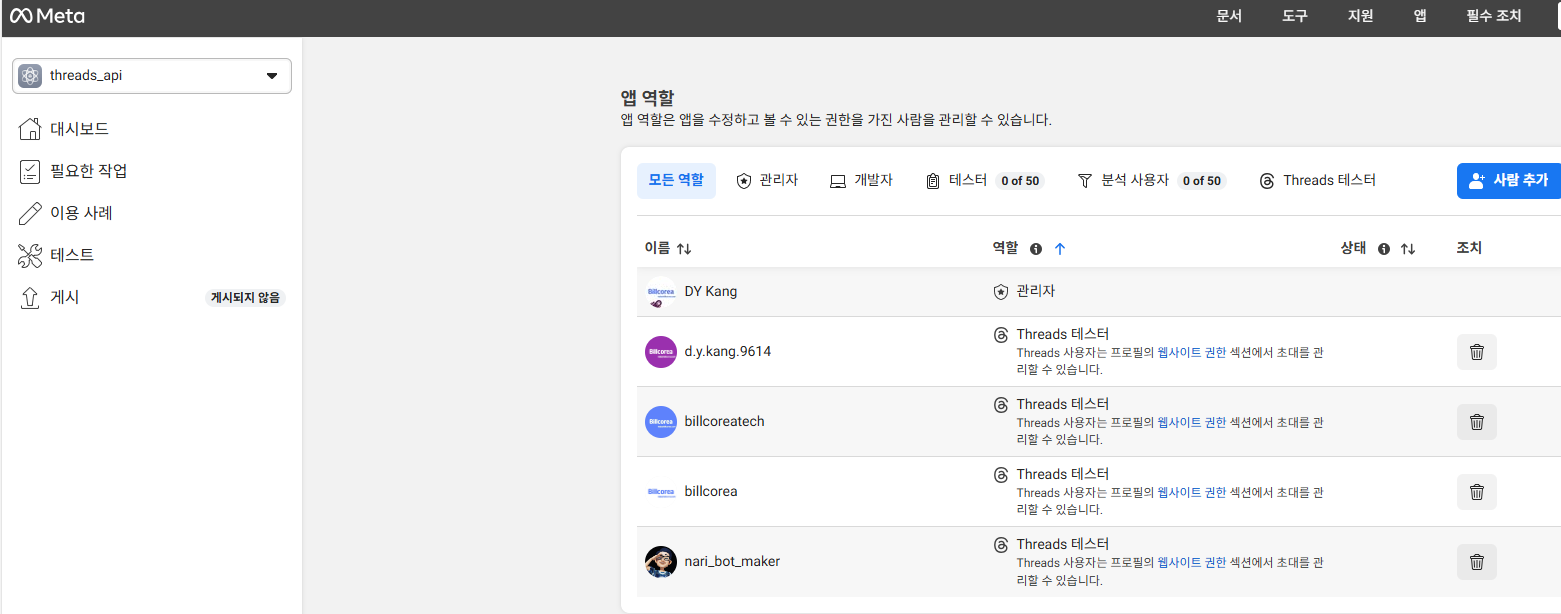Click the 필요한 작업 checklist icon

point(30,171)
